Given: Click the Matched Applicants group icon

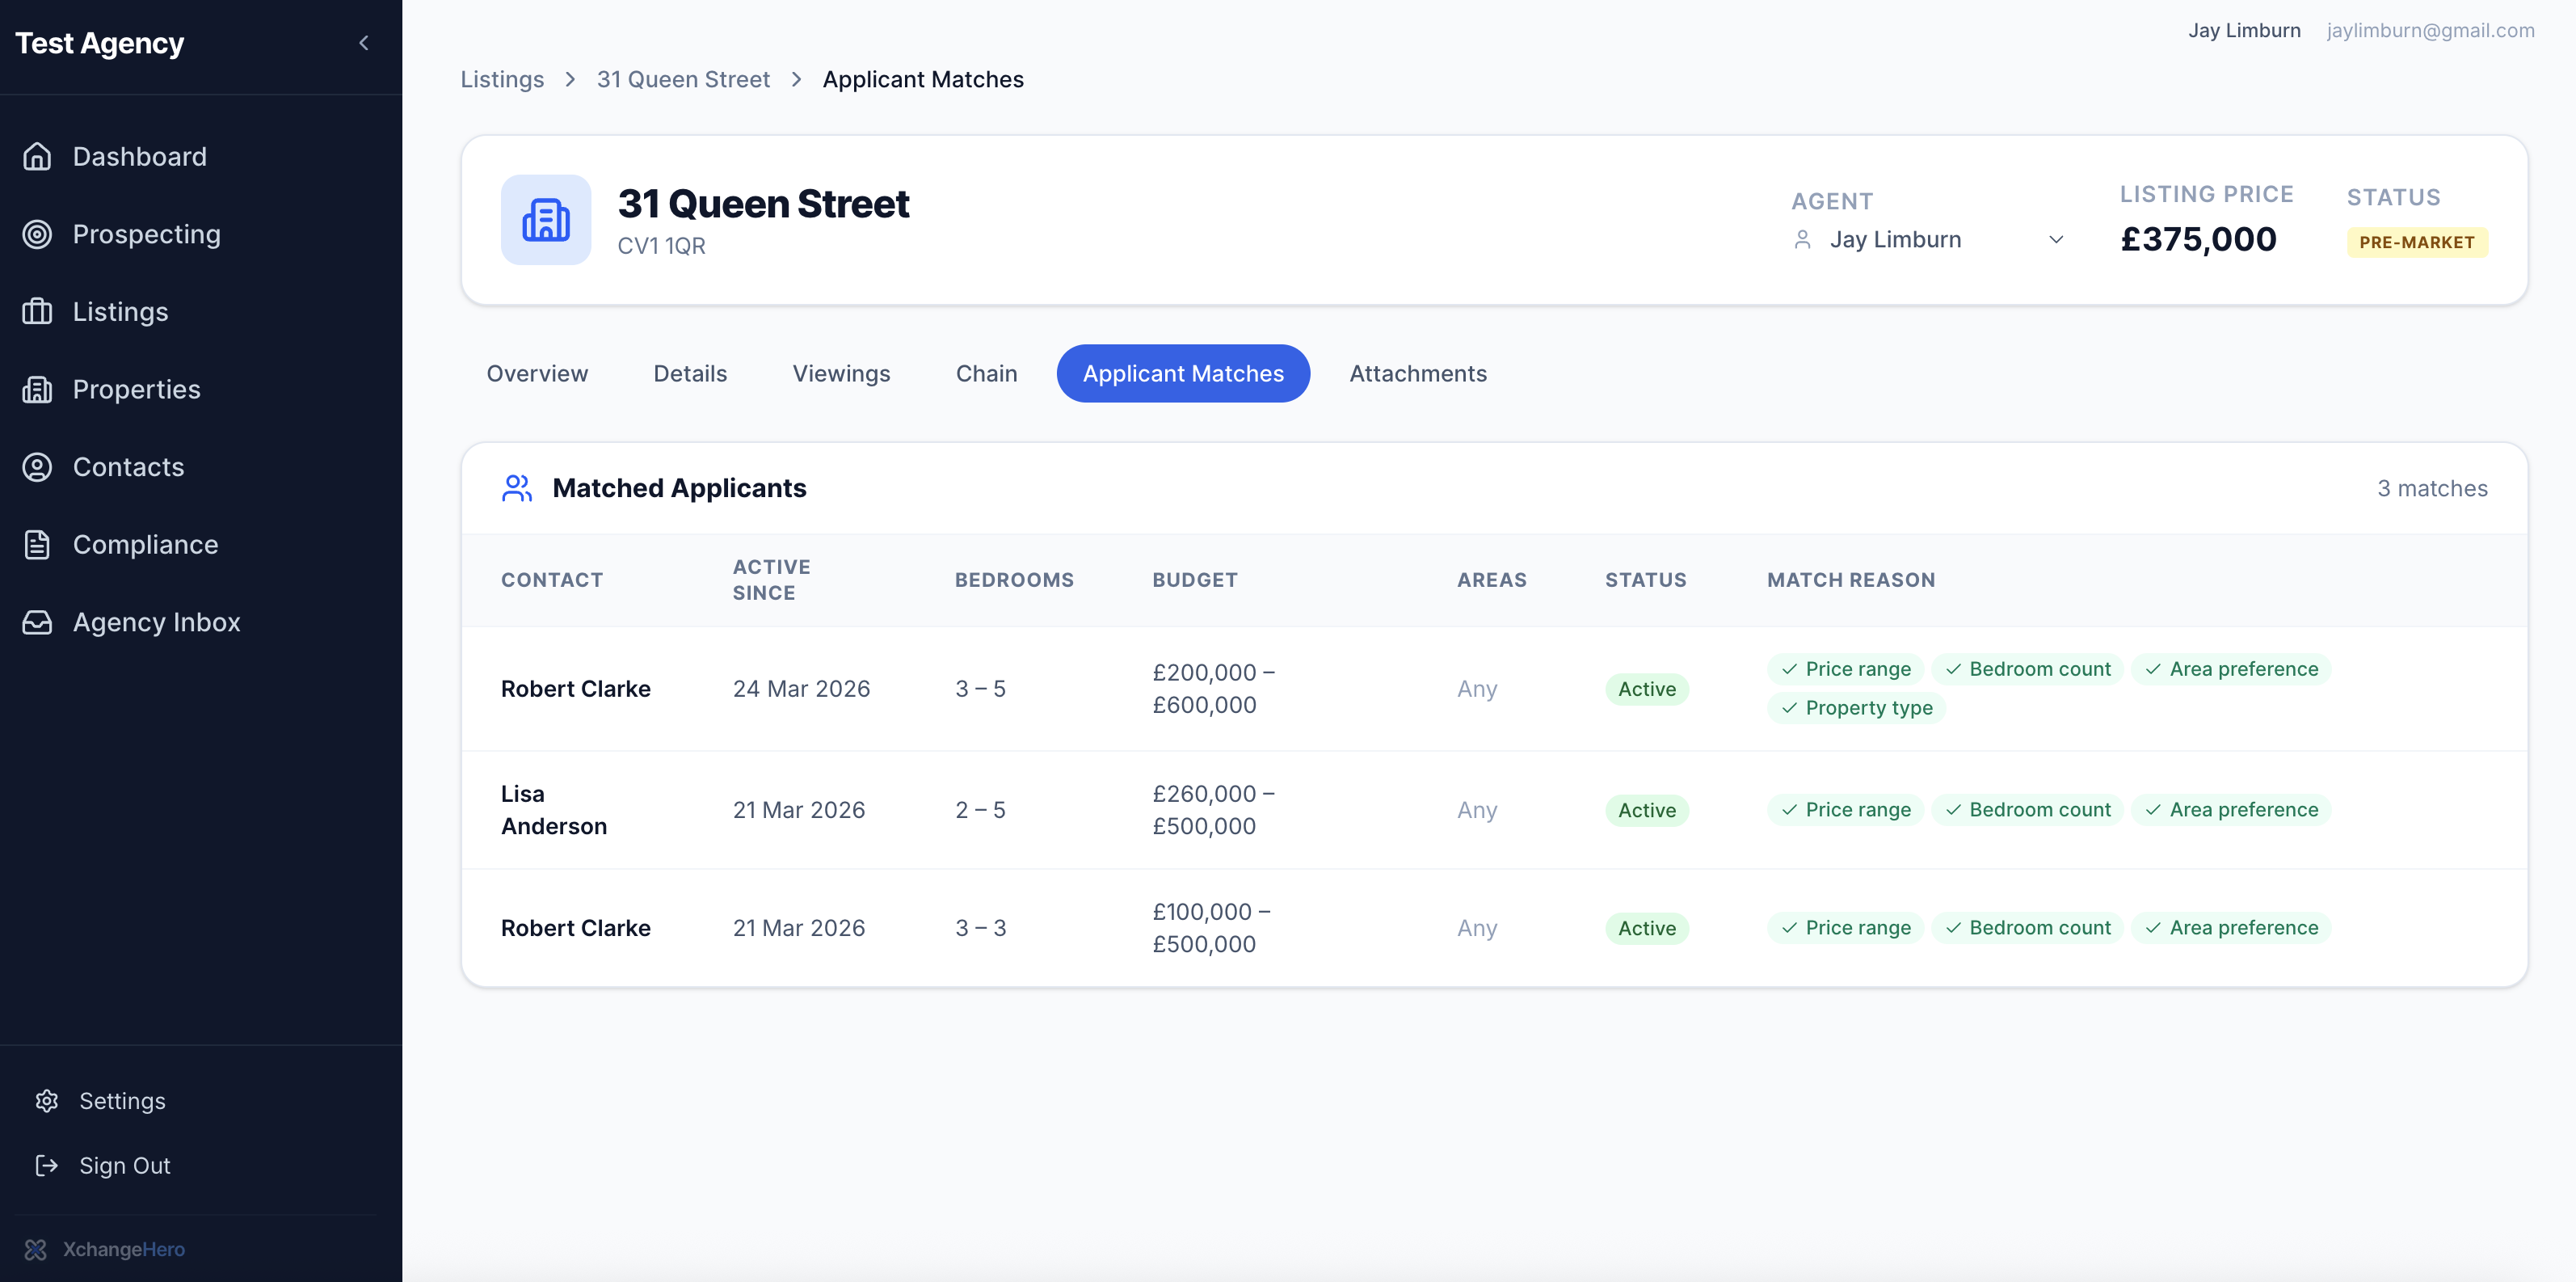Looking at the screenshot, I should coord(517,488).
